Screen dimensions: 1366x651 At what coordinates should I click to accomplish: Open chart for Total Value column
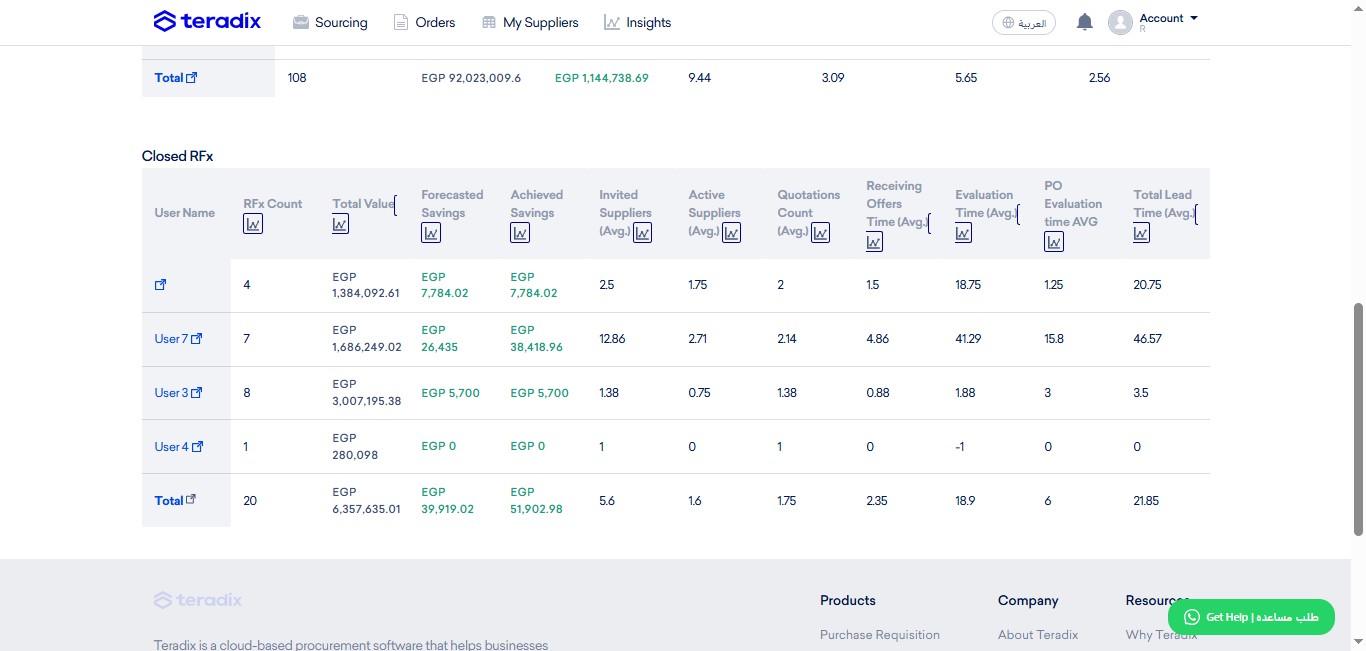tap(340, 223)
